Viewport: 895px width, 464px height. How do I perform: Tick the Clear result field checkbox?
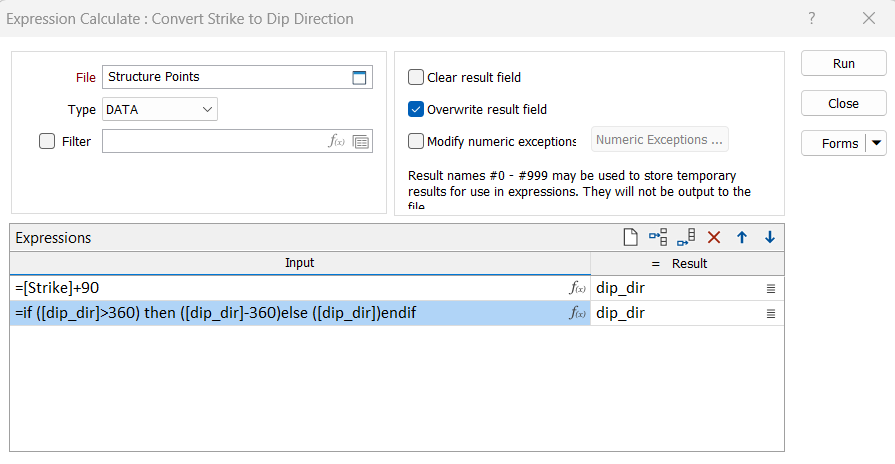click(416, 77)
